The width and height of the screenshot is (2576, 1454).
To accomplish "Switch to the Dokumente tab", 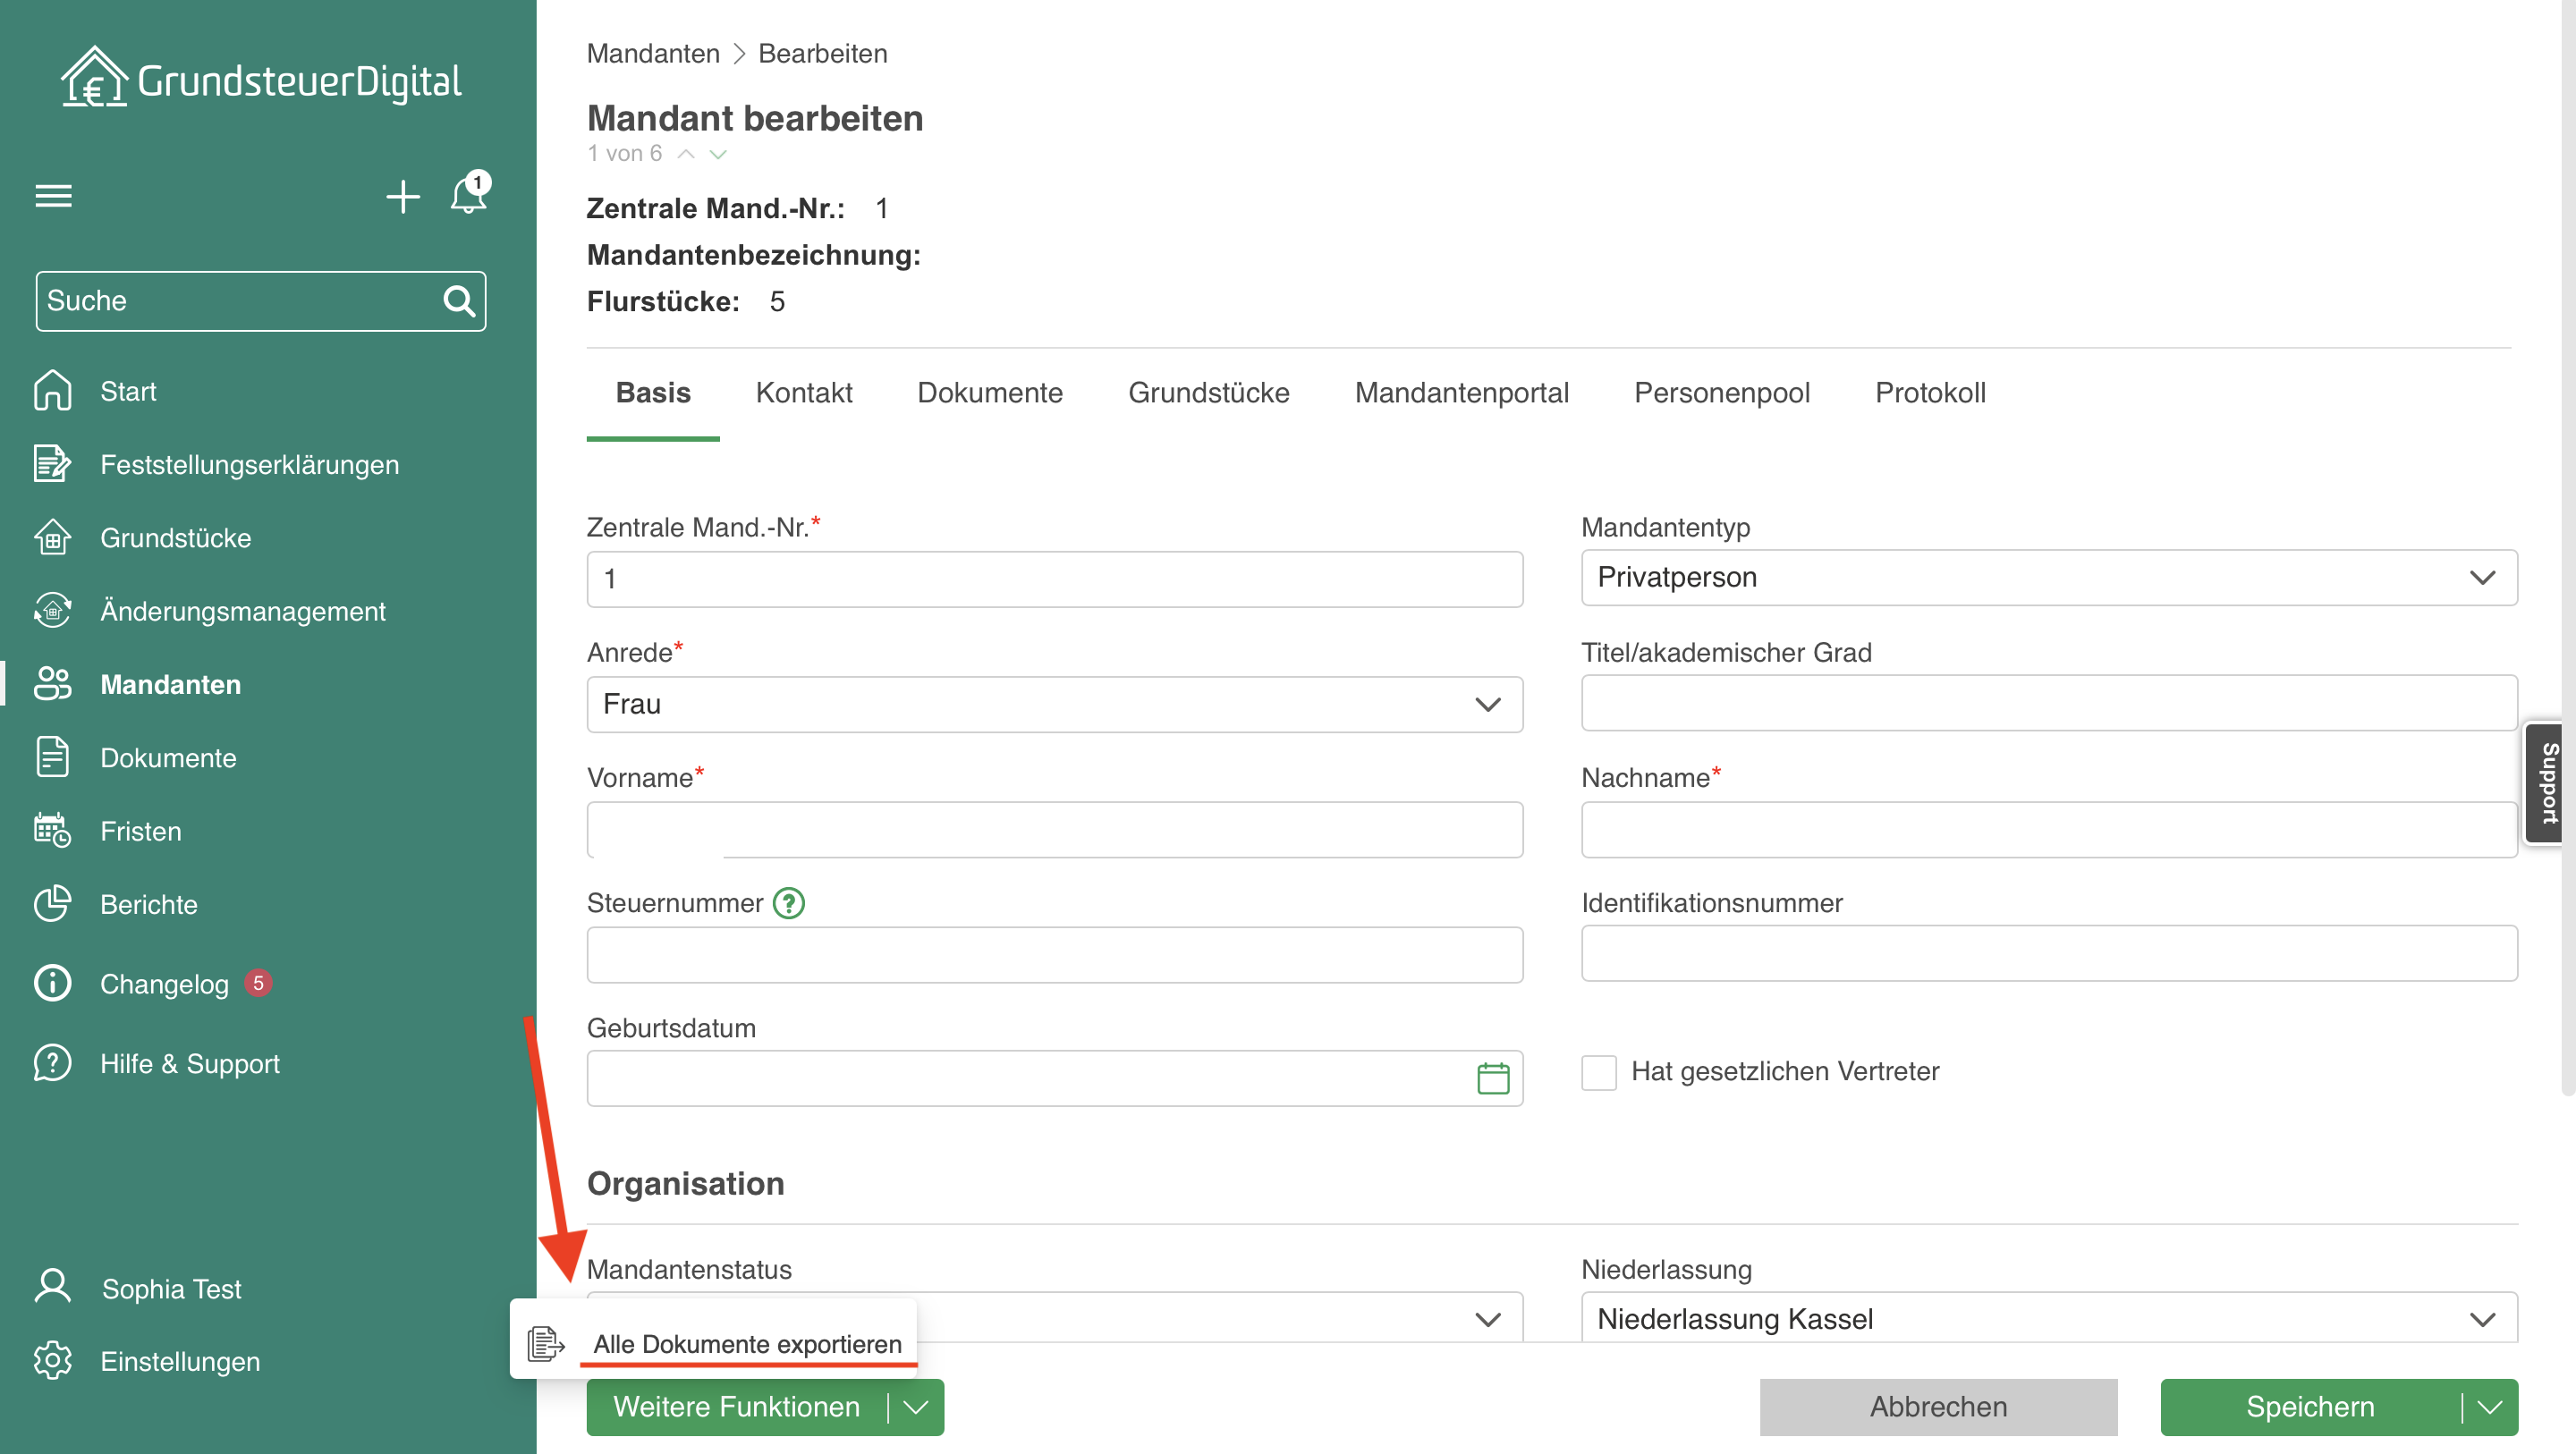I will pos(990,392).
